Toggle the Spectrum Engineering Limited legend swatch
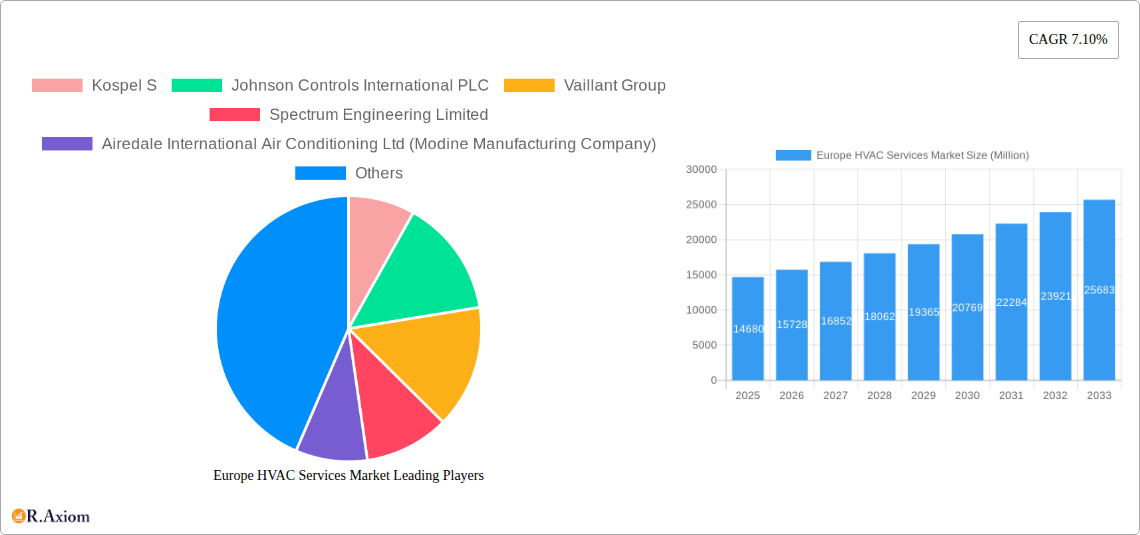This screenshot has width=1140, height=535. (x=234, y=114)
